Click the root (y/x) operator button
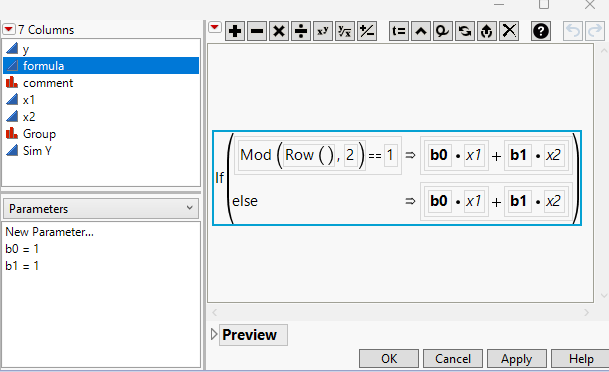 [345, 31]
